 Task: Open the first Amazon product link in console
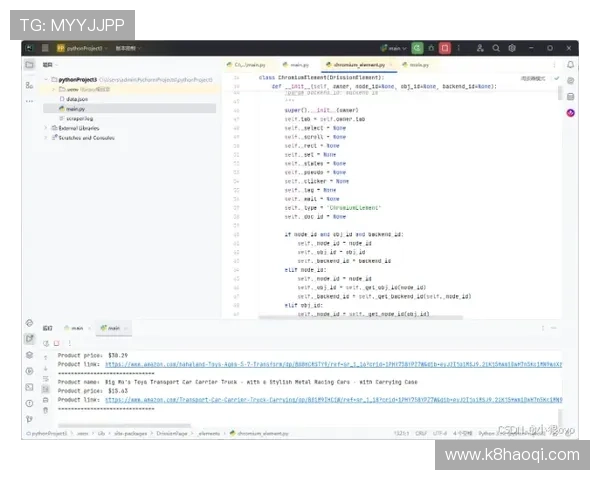333,364
